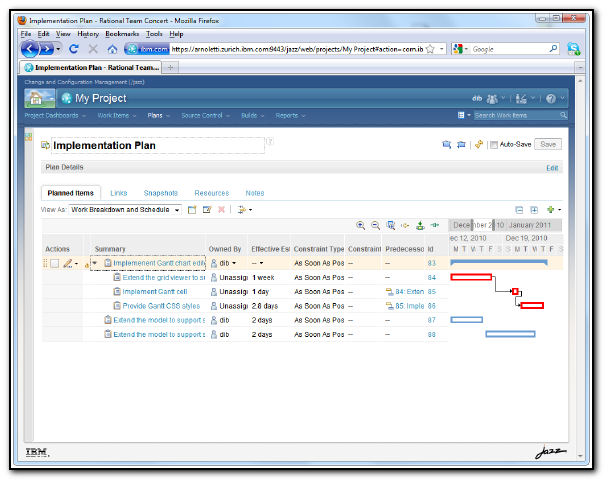
Task: Click search magnifier in Search Work Items
Action: pyautogui.click(x=563, y=115)
